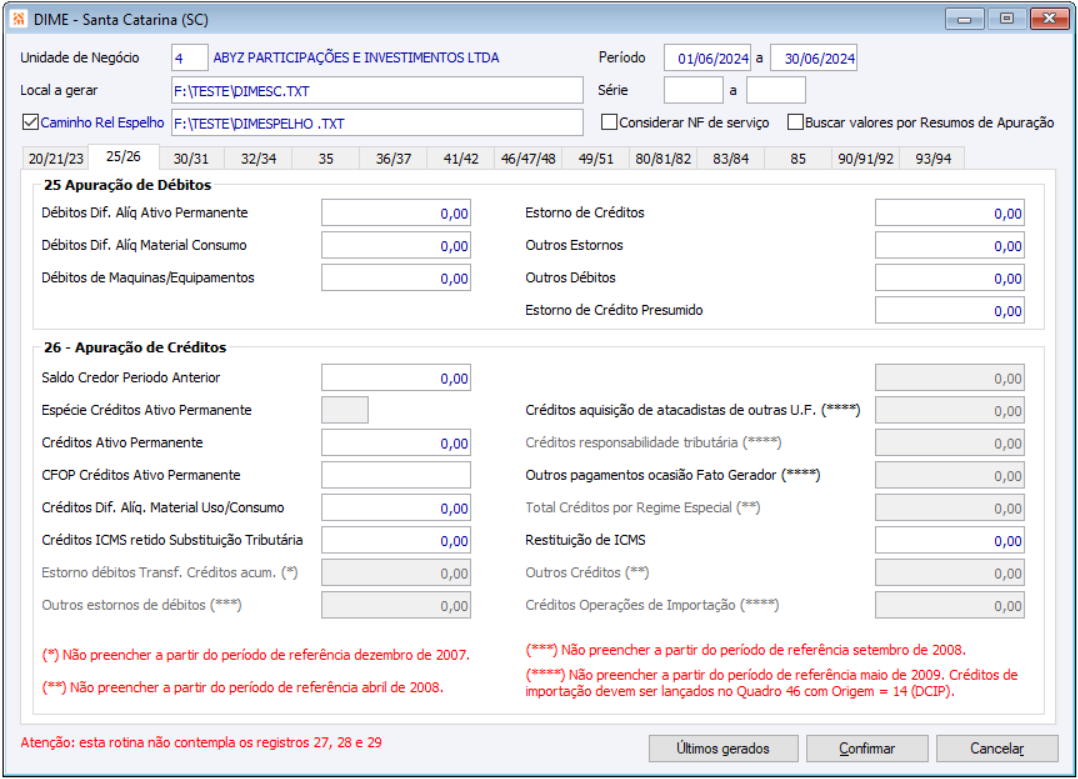
Task: Select the Restituição de ICMS value field
Action: (949, 540)
